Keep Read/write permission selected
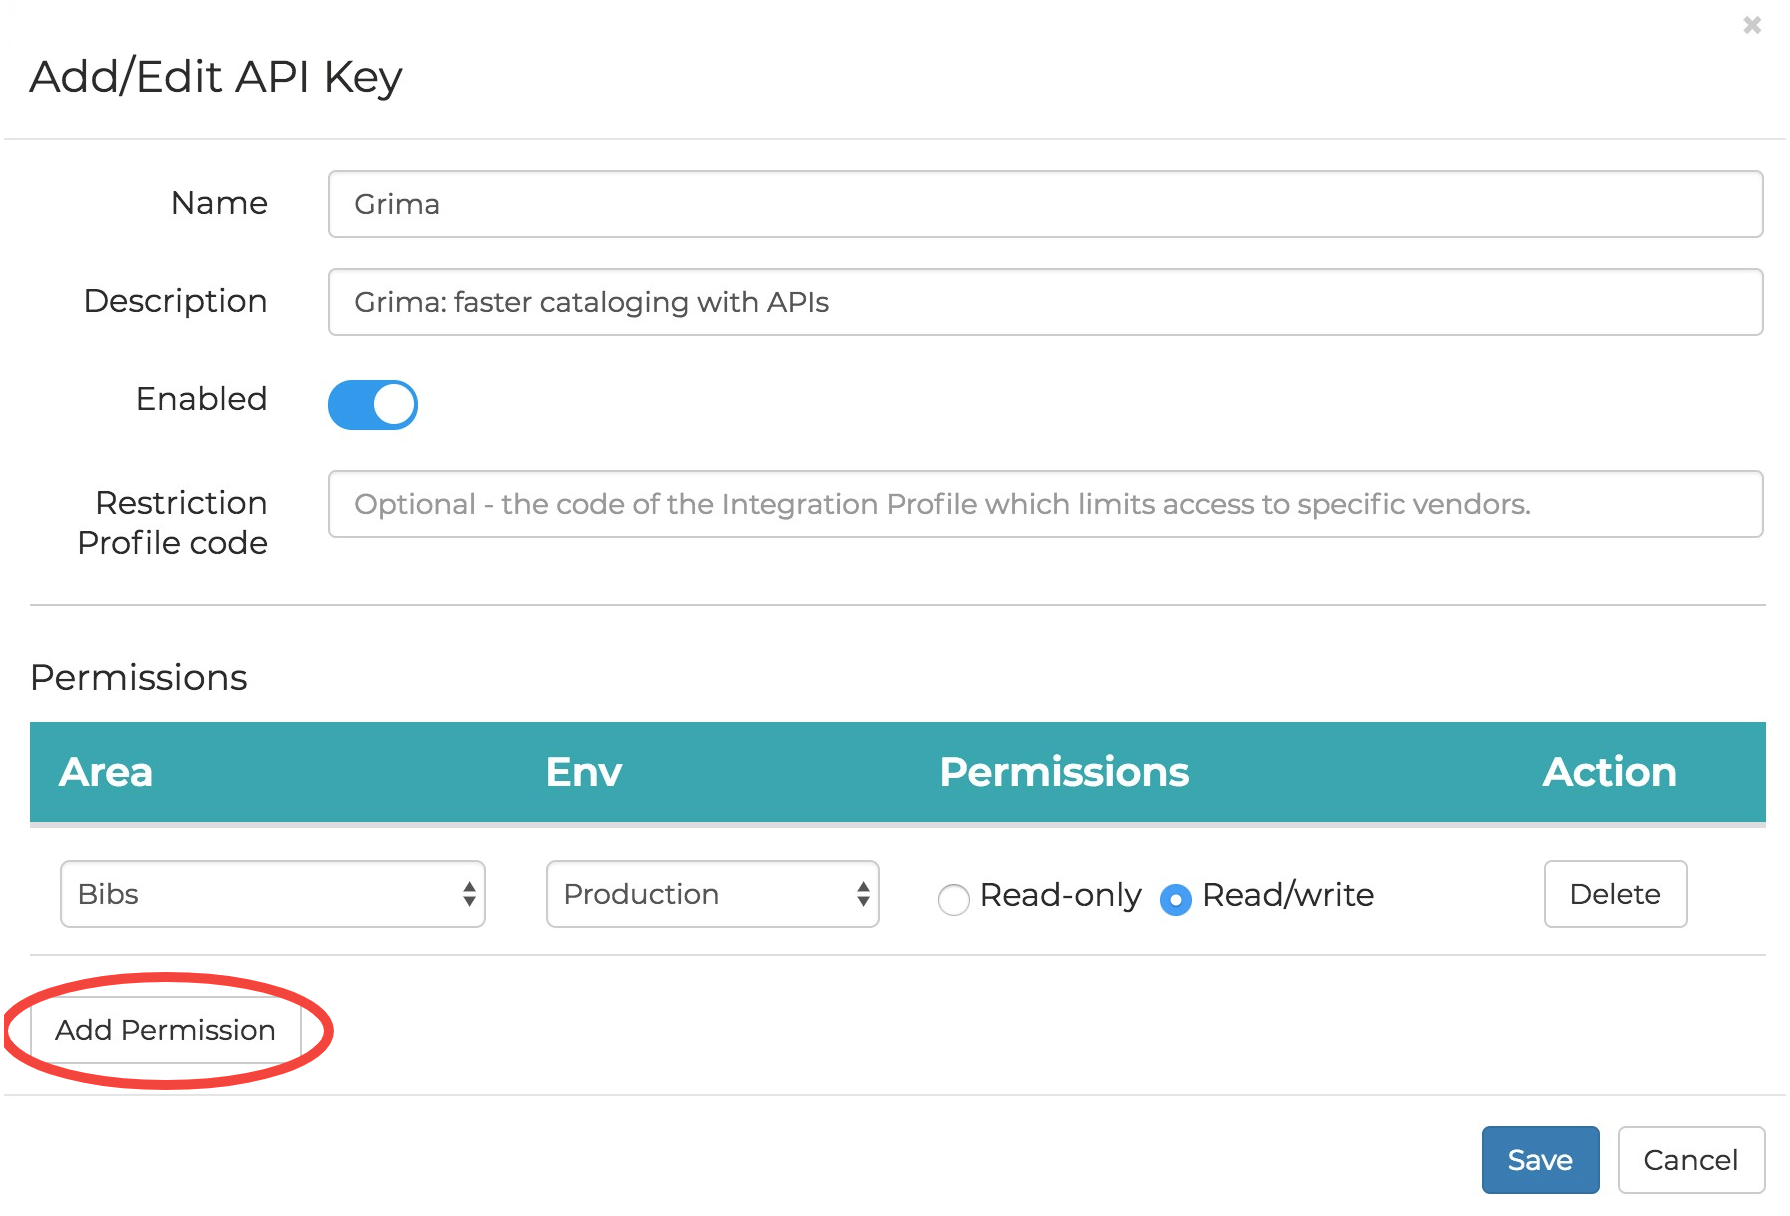 click(1177, 899)
